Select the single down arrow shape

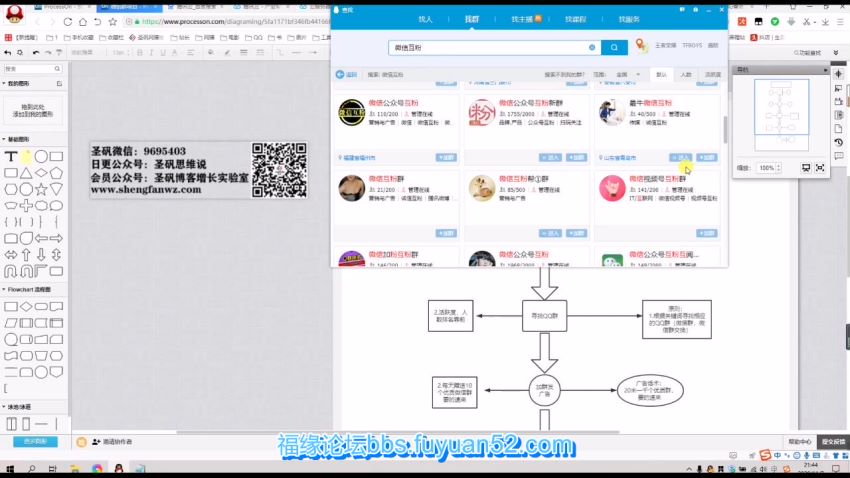41,255
